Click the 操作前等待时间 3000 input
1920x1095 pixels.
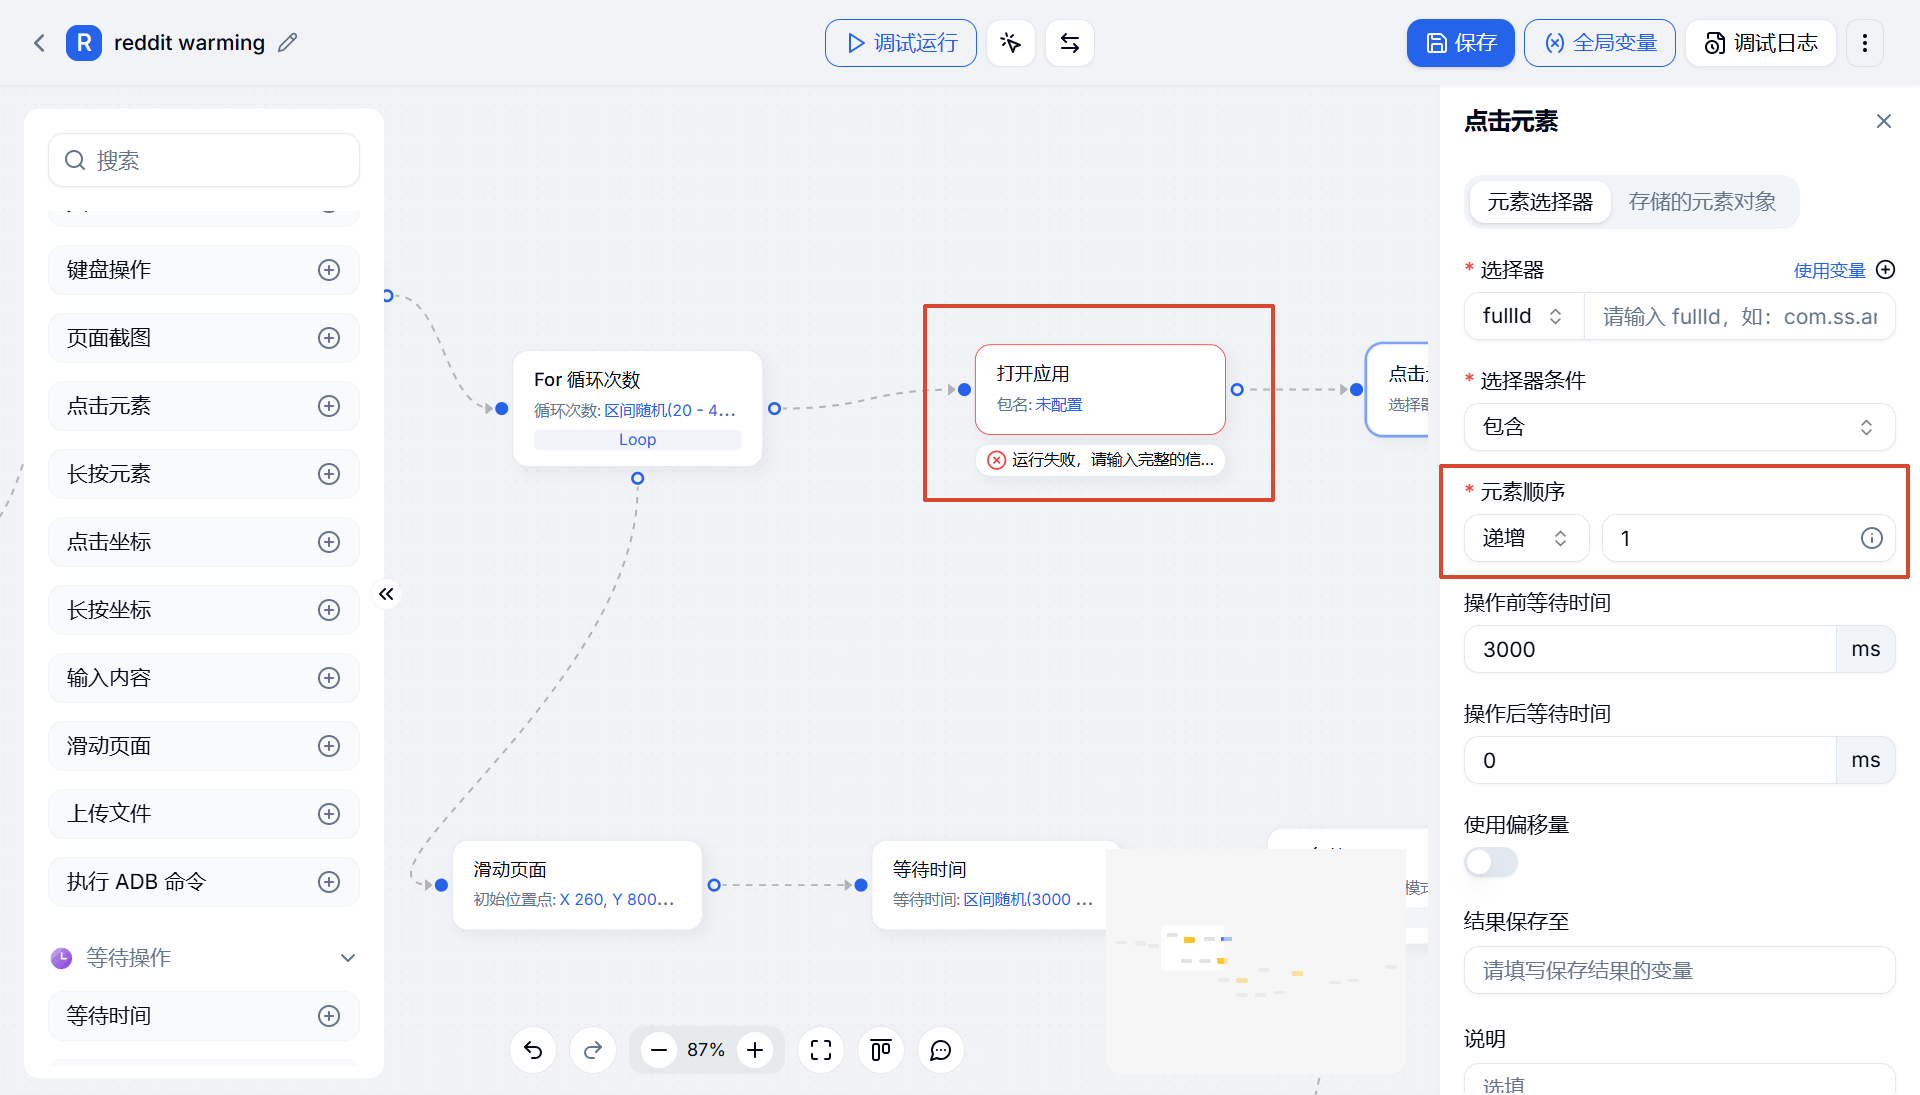(x=1650, y=649)
